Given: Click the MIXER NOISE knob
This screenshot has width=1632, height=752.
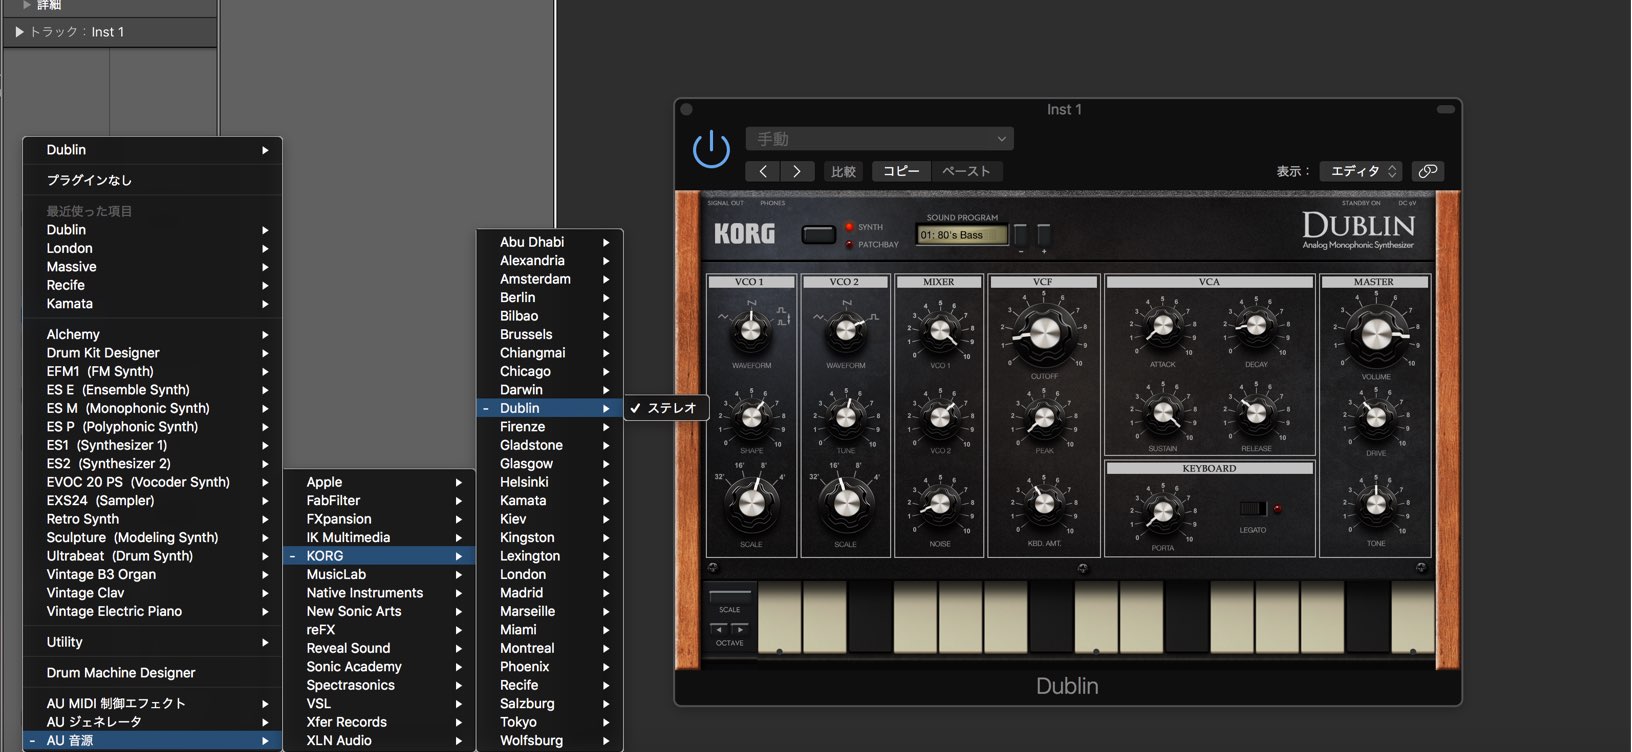Looking at the screenshot, I should click(939, 505).
